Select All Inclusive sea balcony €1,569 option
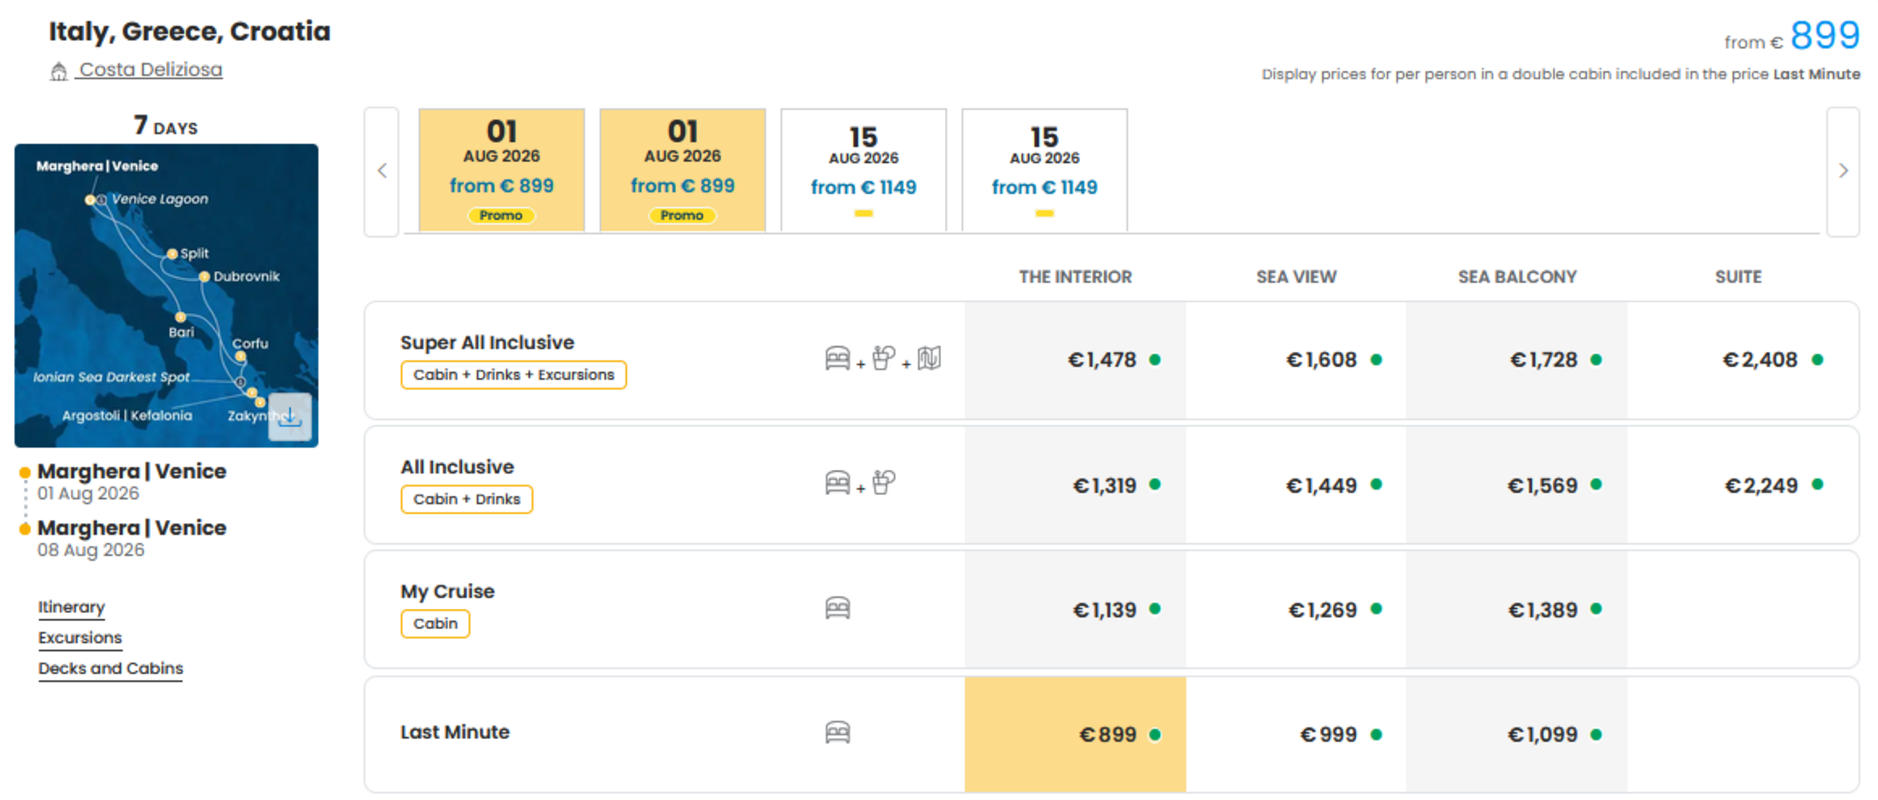The image size is (1878, 800). [x=1516, y=485]
